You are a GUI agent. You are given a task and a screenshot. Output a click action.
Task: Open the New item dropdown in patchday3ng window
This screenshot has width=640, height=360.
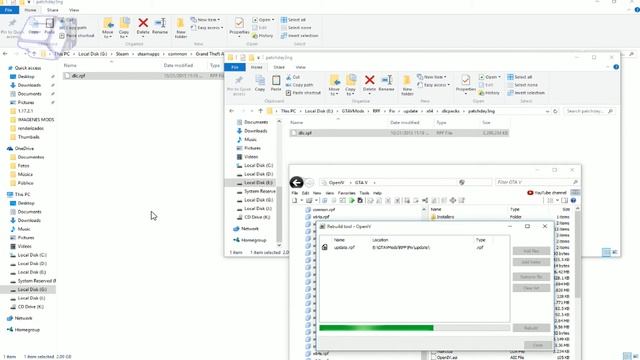pos(432,77)
